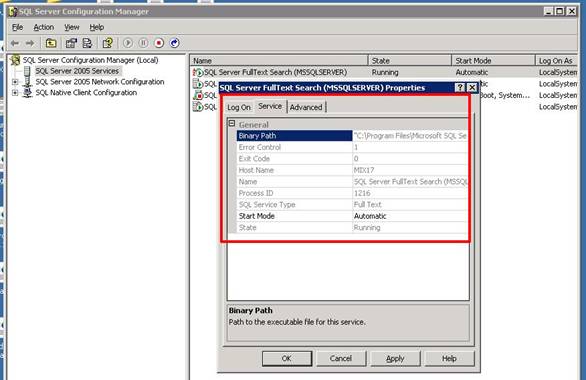
Task: Select SQL Native Client Configuration label
Action: tap(86, 93)
